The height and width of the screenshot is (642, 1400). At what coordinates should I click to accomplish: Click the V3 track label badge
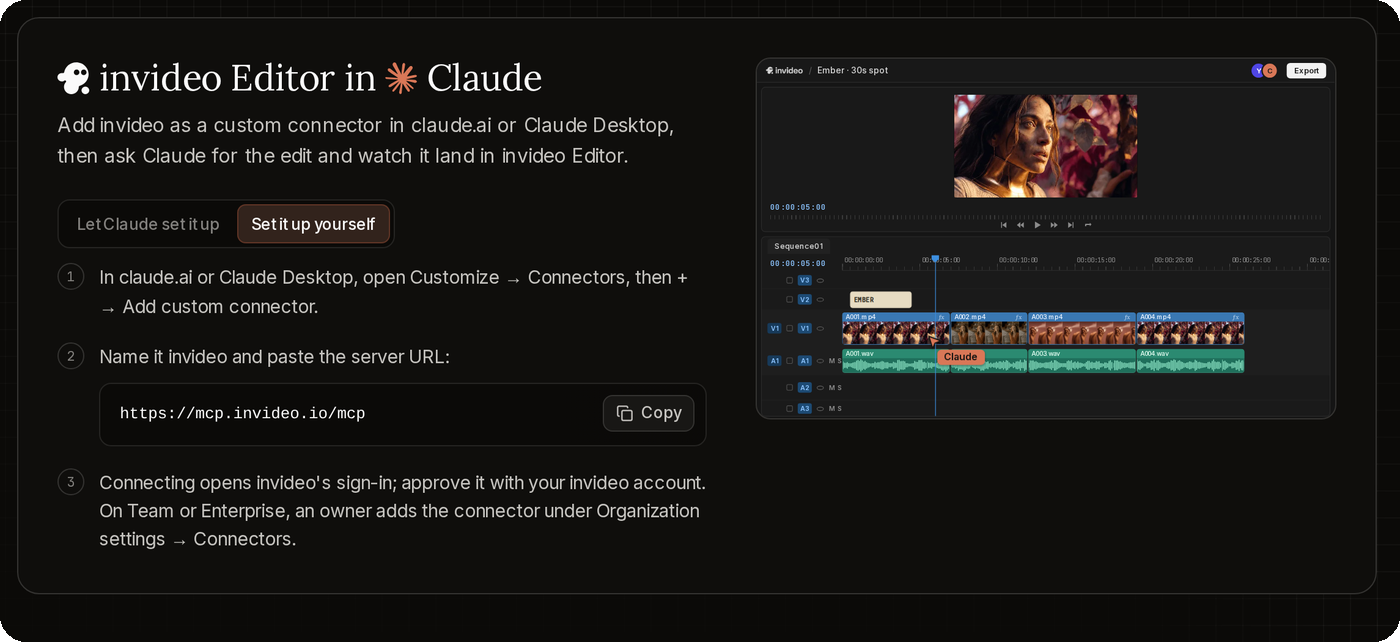pyautogui.click(x=805, y=281)
